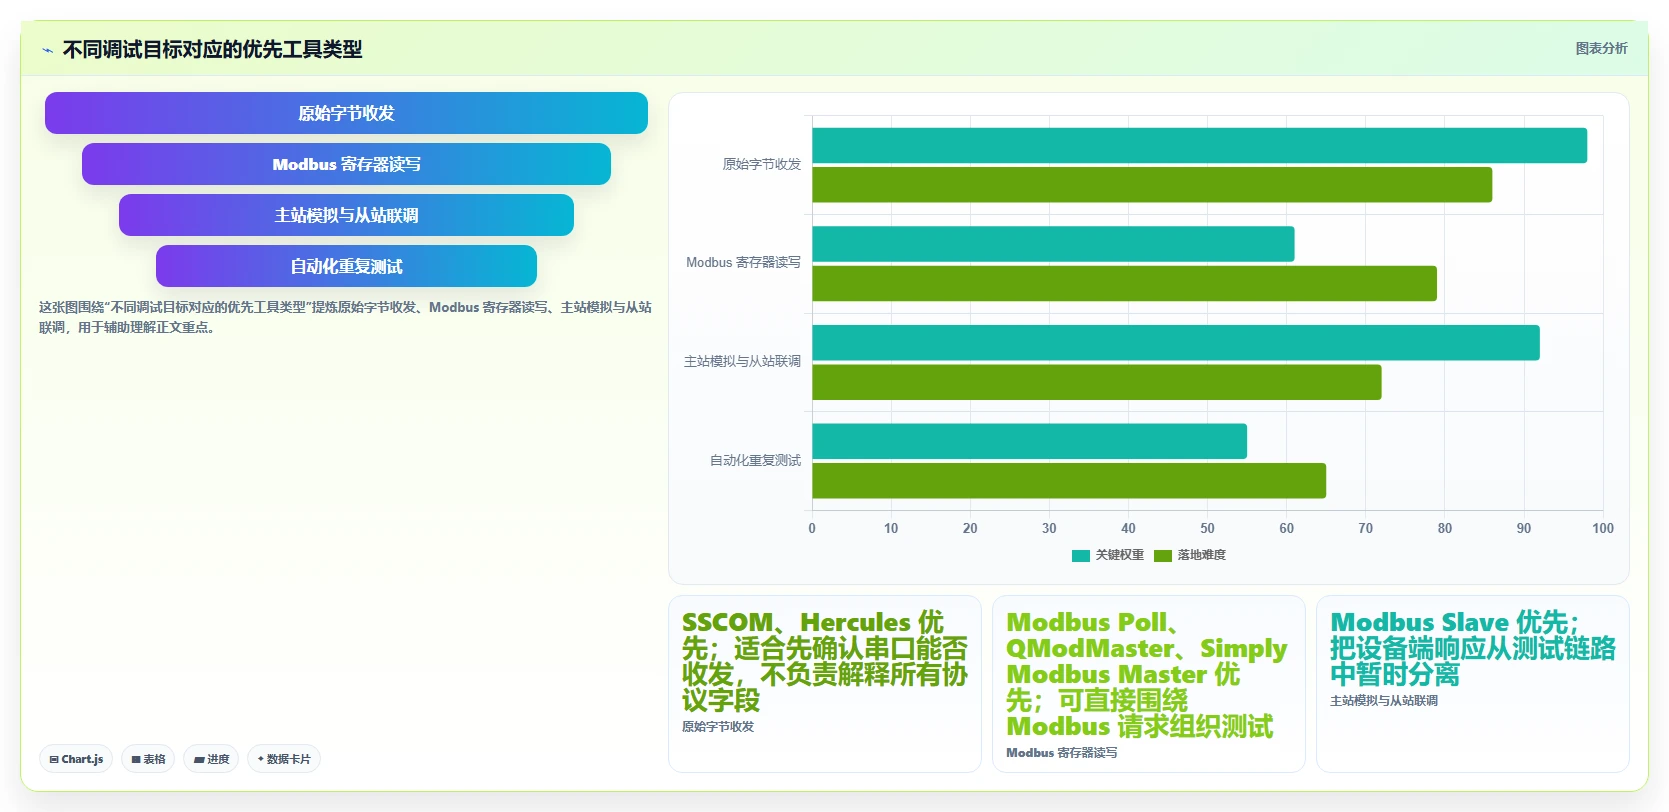Click the teal 关键权重 bar for 原始字节收发
The image size is (1669, 812).
[1199, 145]
